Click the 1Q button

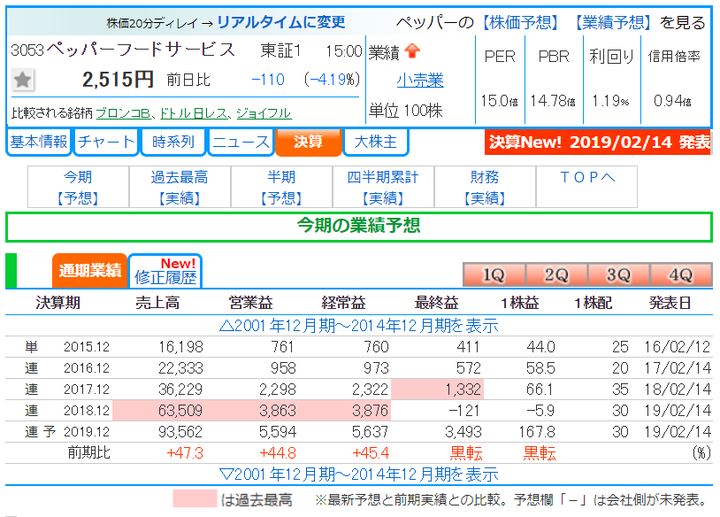pos(494,275)
